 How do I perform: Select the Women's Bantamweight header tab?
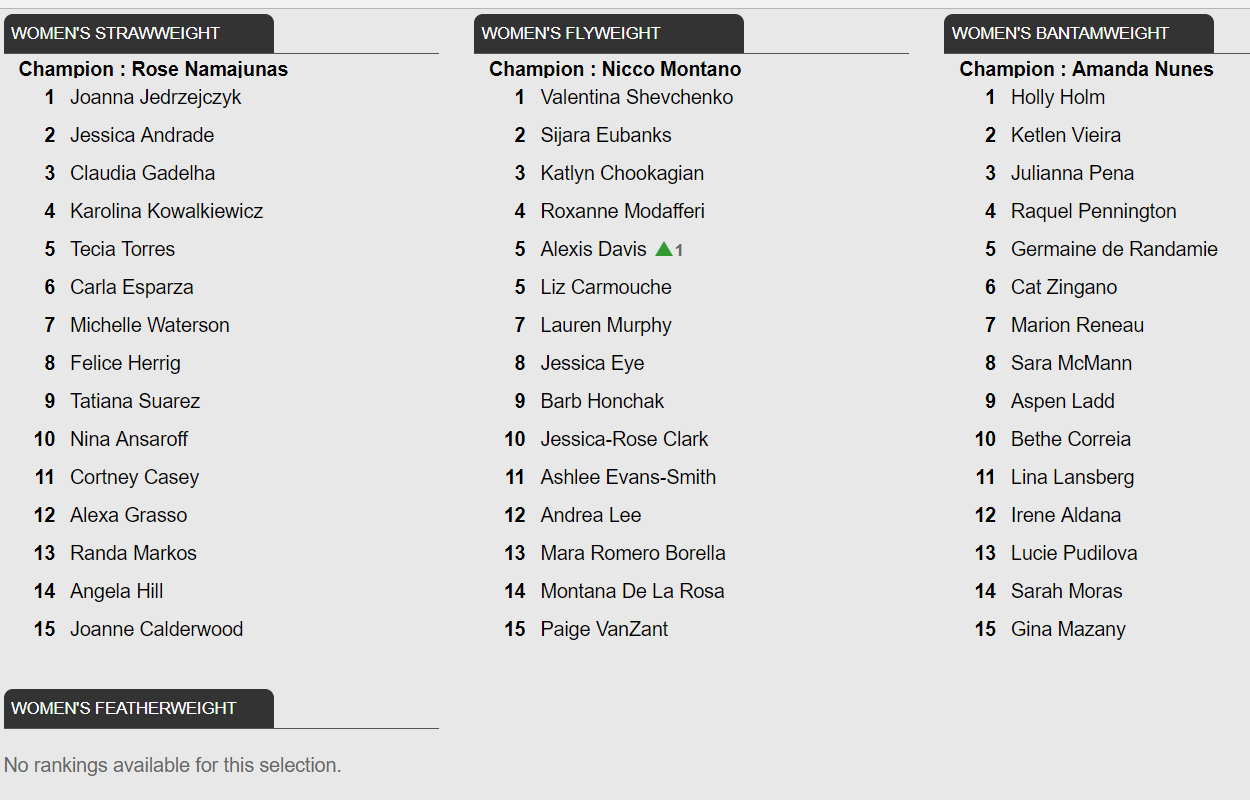(1079, 33)
